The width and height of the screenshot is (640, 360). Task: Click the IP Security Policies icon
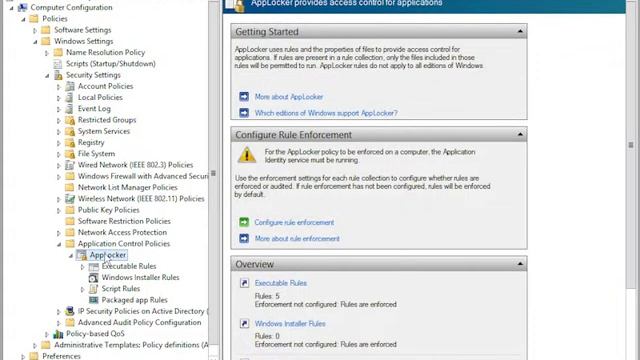click(x=70, y=311)
